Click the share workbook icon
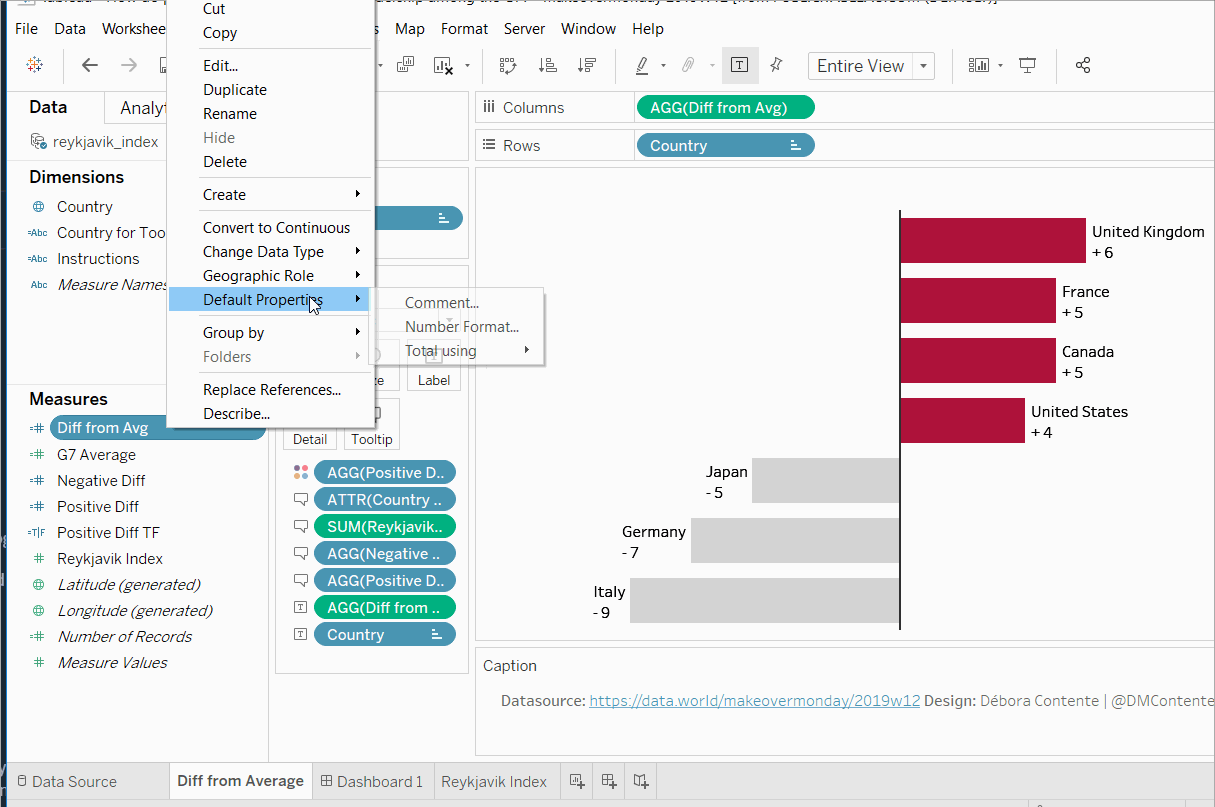The height and width of the screenshot is (807, 1215). (x=1082, y=66)
